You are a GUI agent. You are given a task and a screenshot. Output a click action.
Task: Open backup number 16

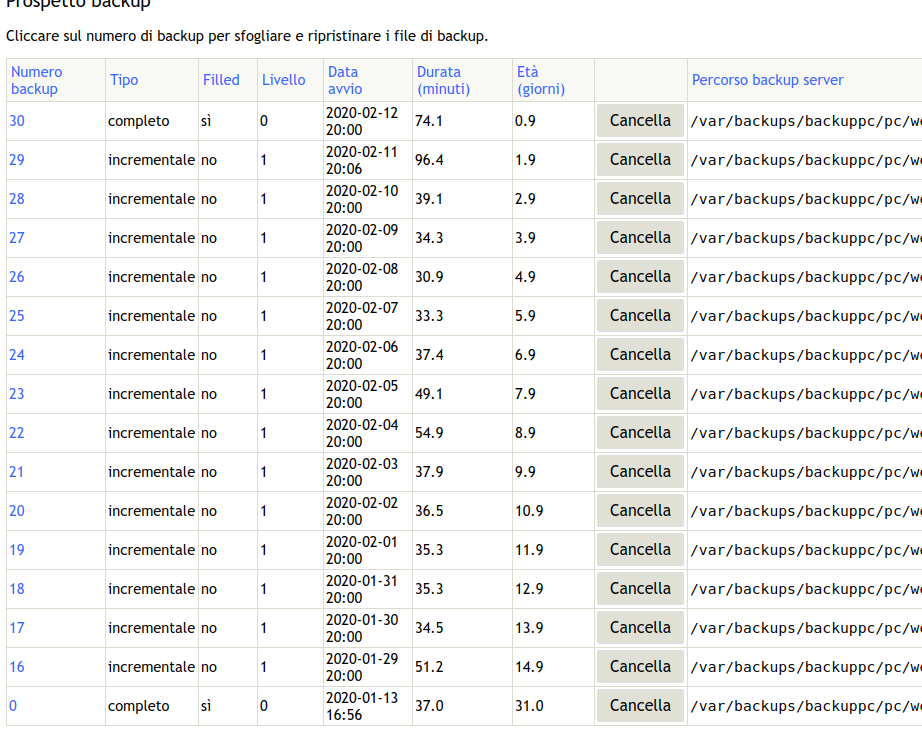(x=17, y=667)
